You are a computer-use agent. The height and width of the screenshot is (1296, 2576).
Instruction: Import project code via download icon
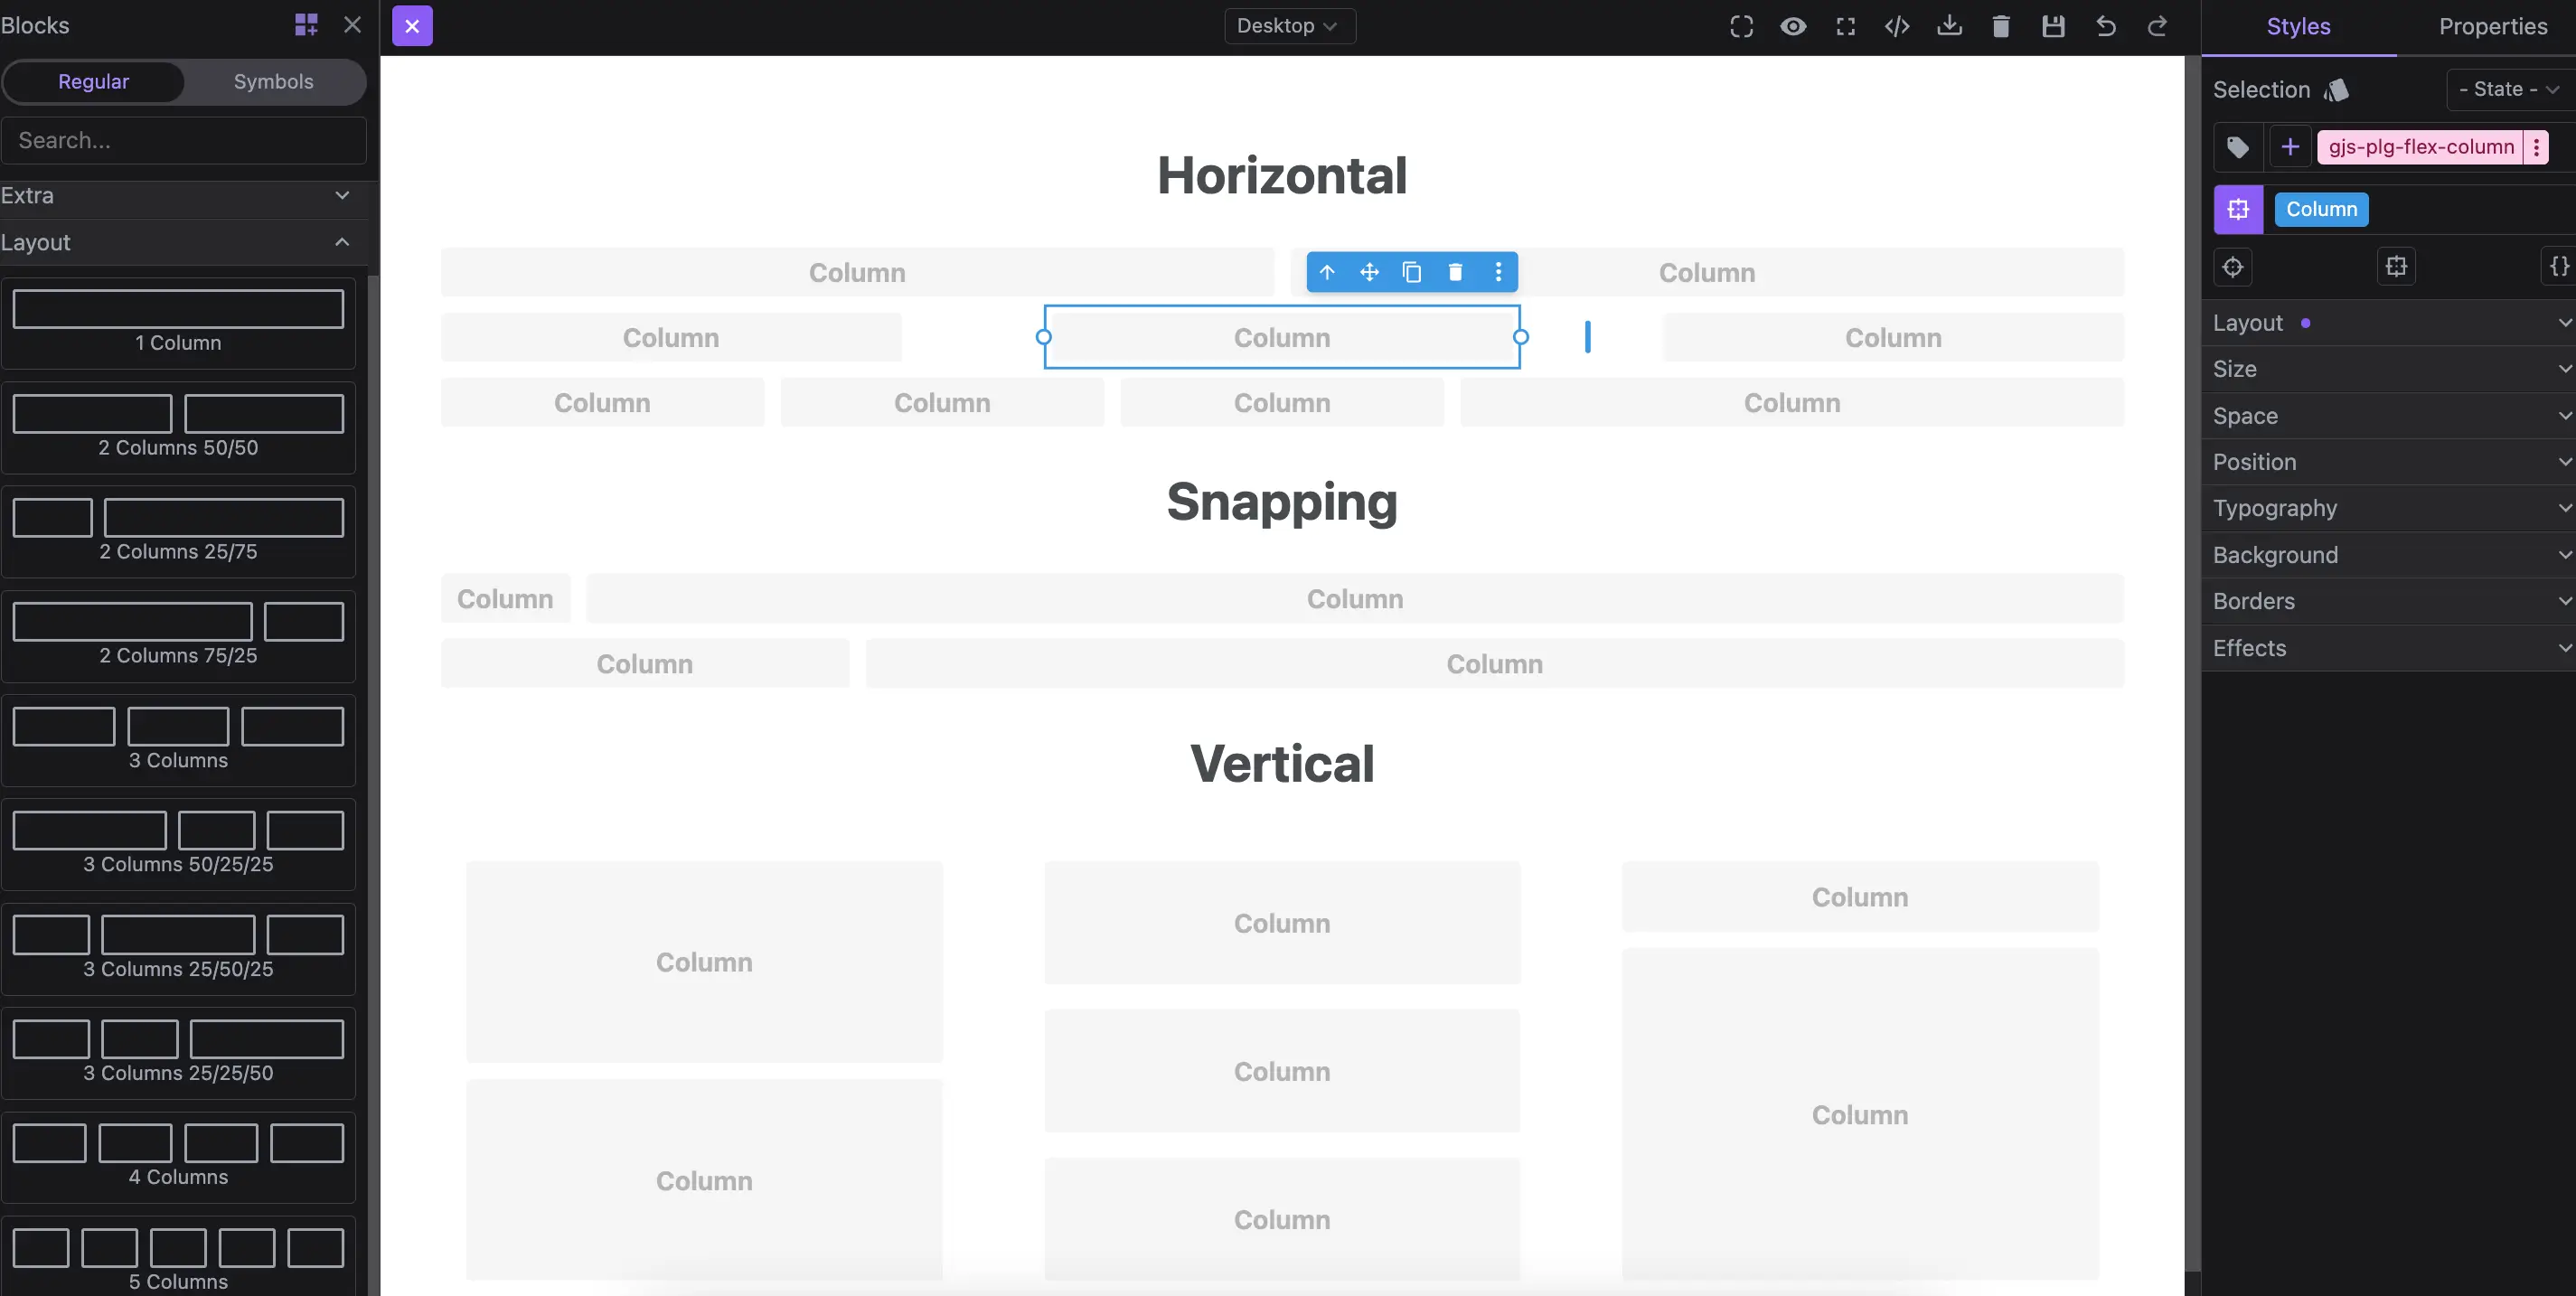pos(1950,26)
